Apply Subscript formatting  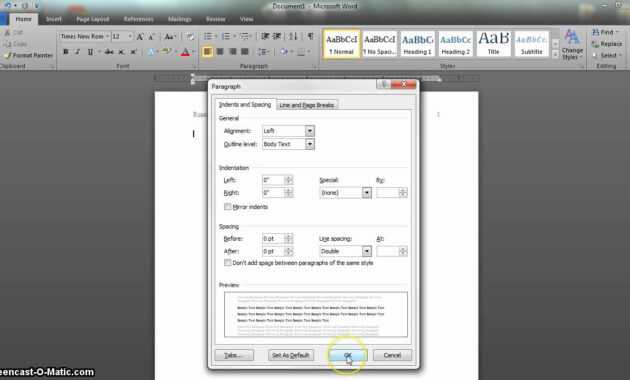(x=121, y=52)
